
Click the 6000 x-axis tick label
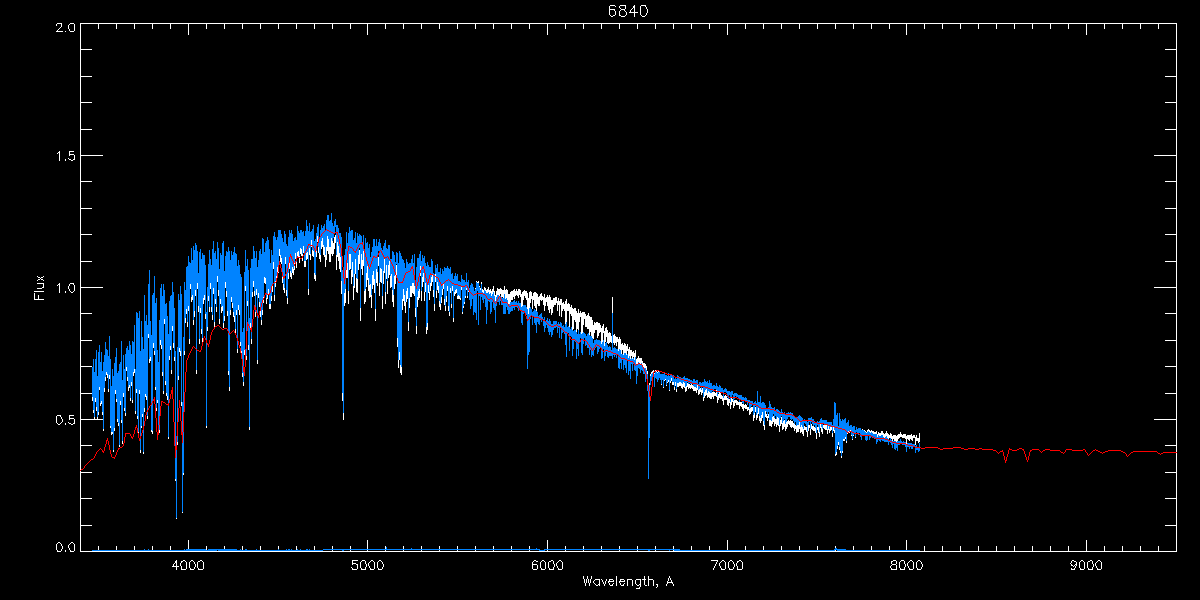click(x=547, y=565)
